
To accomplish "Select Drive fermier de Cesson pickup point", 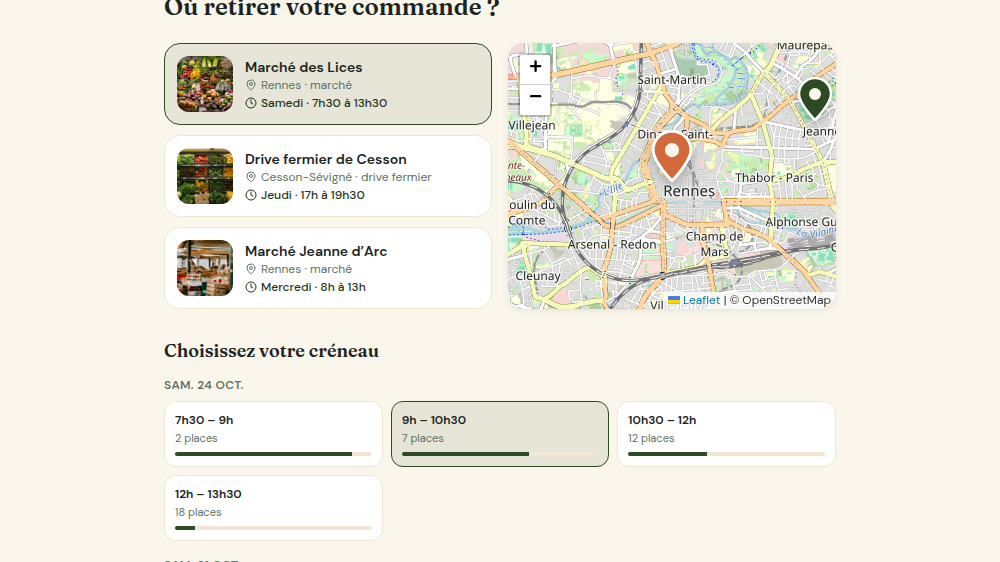I will tap(328, 176).
